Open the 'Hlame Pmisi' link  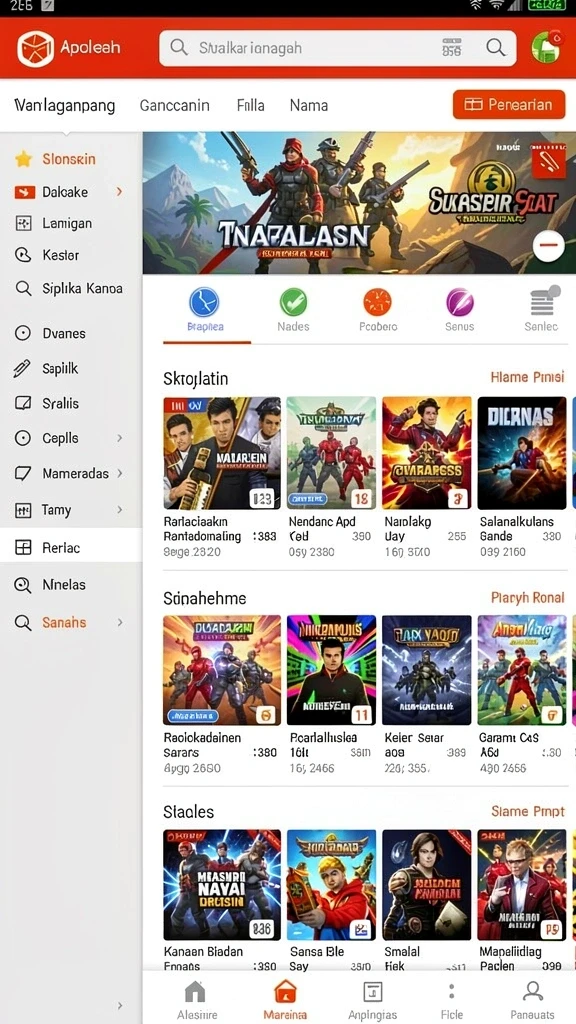(527, 377)
